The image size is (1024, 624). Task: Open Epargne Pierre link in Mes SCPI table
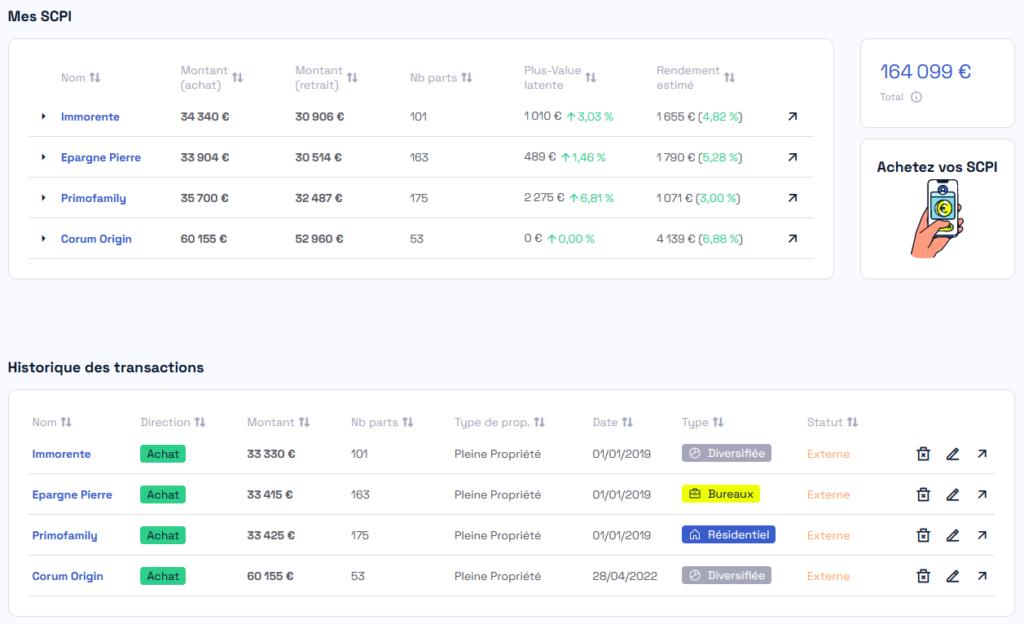(x=101, y=157)
